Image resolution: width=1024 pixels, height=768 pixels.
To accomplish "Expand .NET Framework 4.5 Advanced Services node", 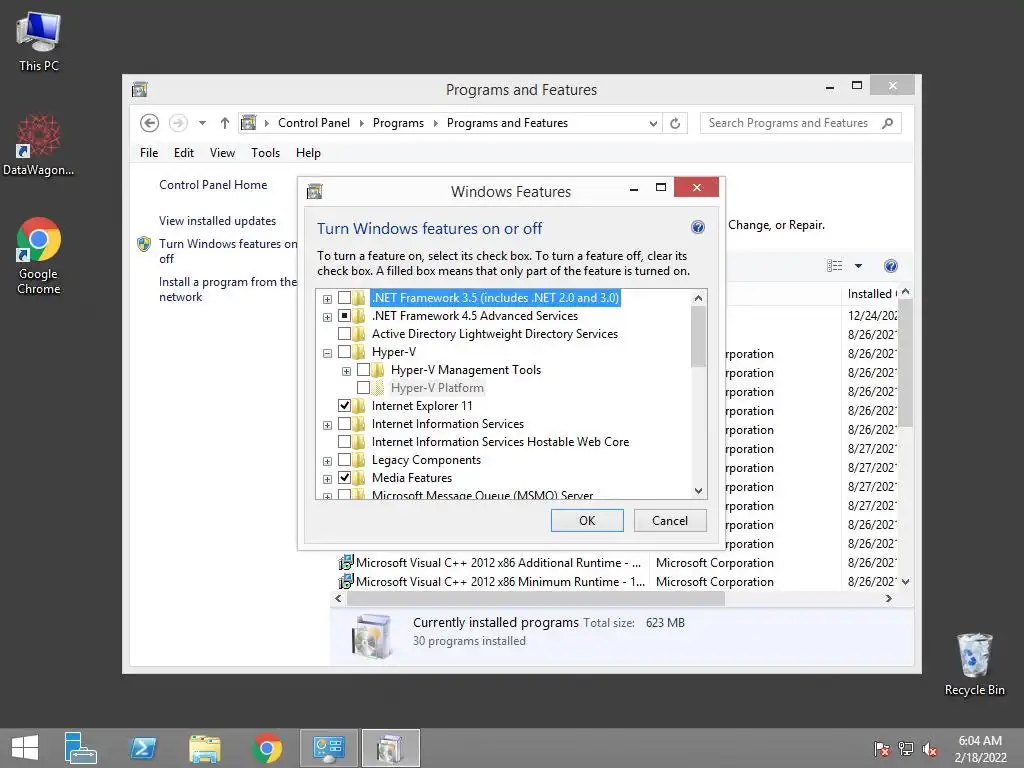I will pyautogui.click(x=327, y=317).
